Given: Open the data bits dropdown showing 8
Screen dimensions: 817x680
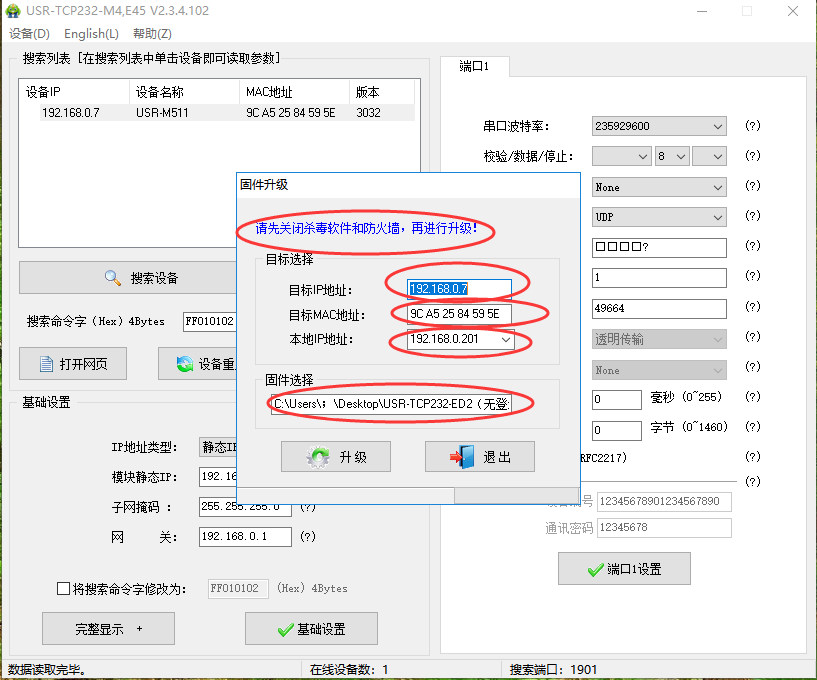Looking at the screenshot, I should [680, 157].
